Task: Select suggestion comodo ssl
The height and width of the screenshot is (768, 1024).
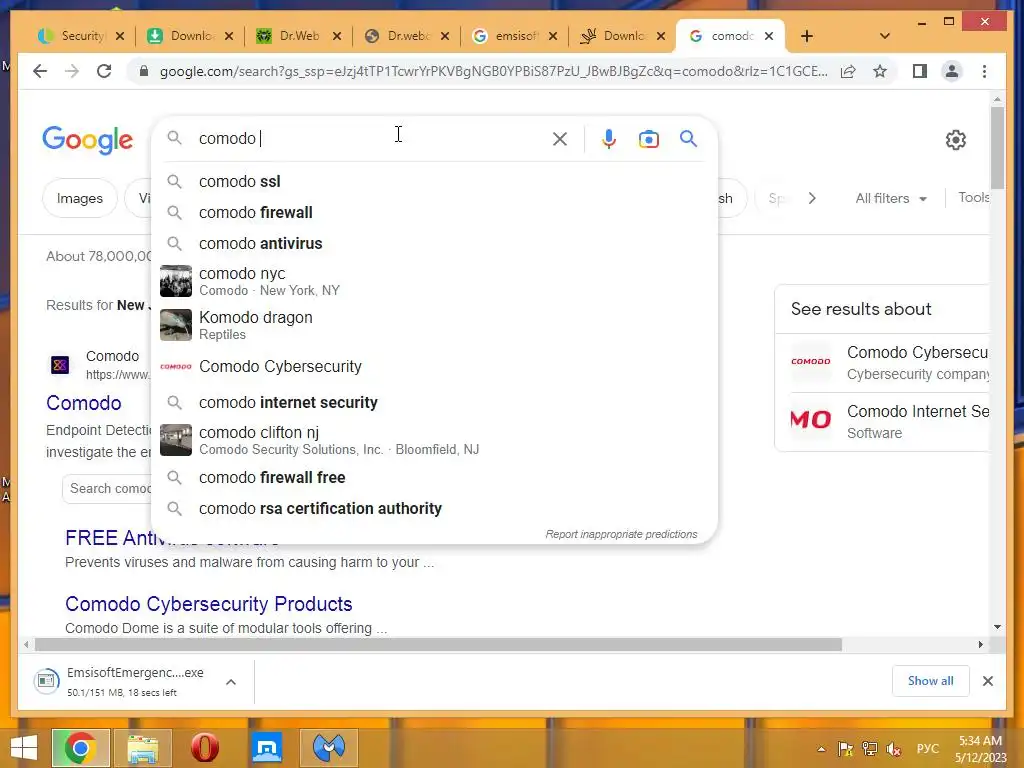Action: tap(434, 182)
